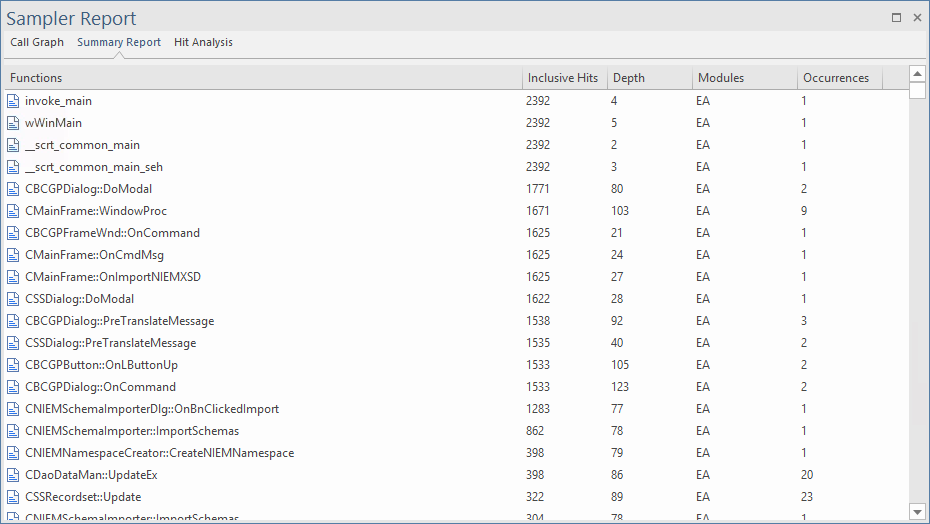Sort by the Occurrences column header
Image resolution: width=930 pixels, height=524 pixels.
tap(836, 78)
